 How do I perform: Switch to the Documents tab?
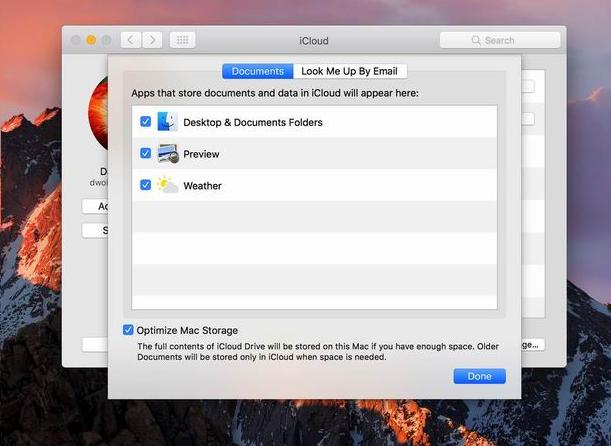coord(258,71)
